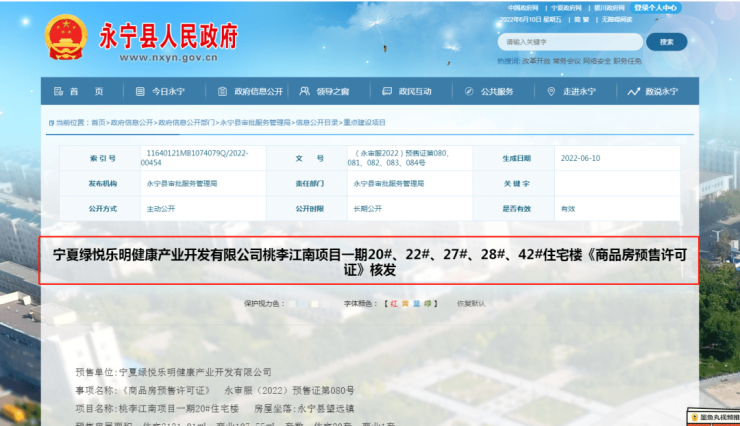The image size is (740, 426).
Task: Click the 责任部门 value 永宁县审批服务管理局
Action: pos(389,184)
